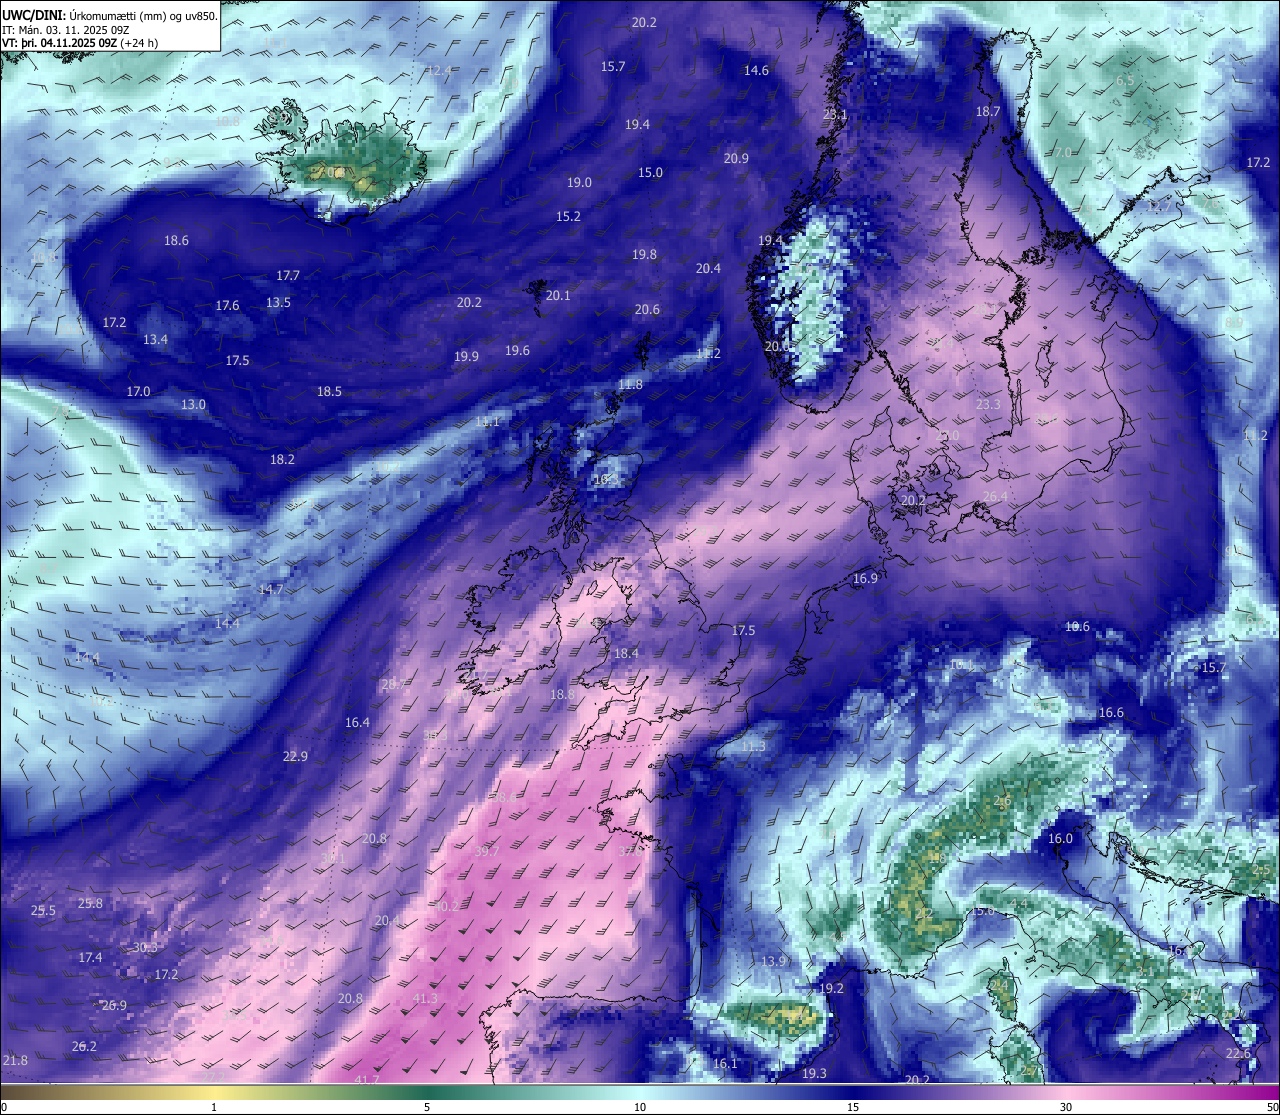The height and width of the screenshot is (1115, 1280).
Task: Click the 17.7 map value
Action: [288, 275]
